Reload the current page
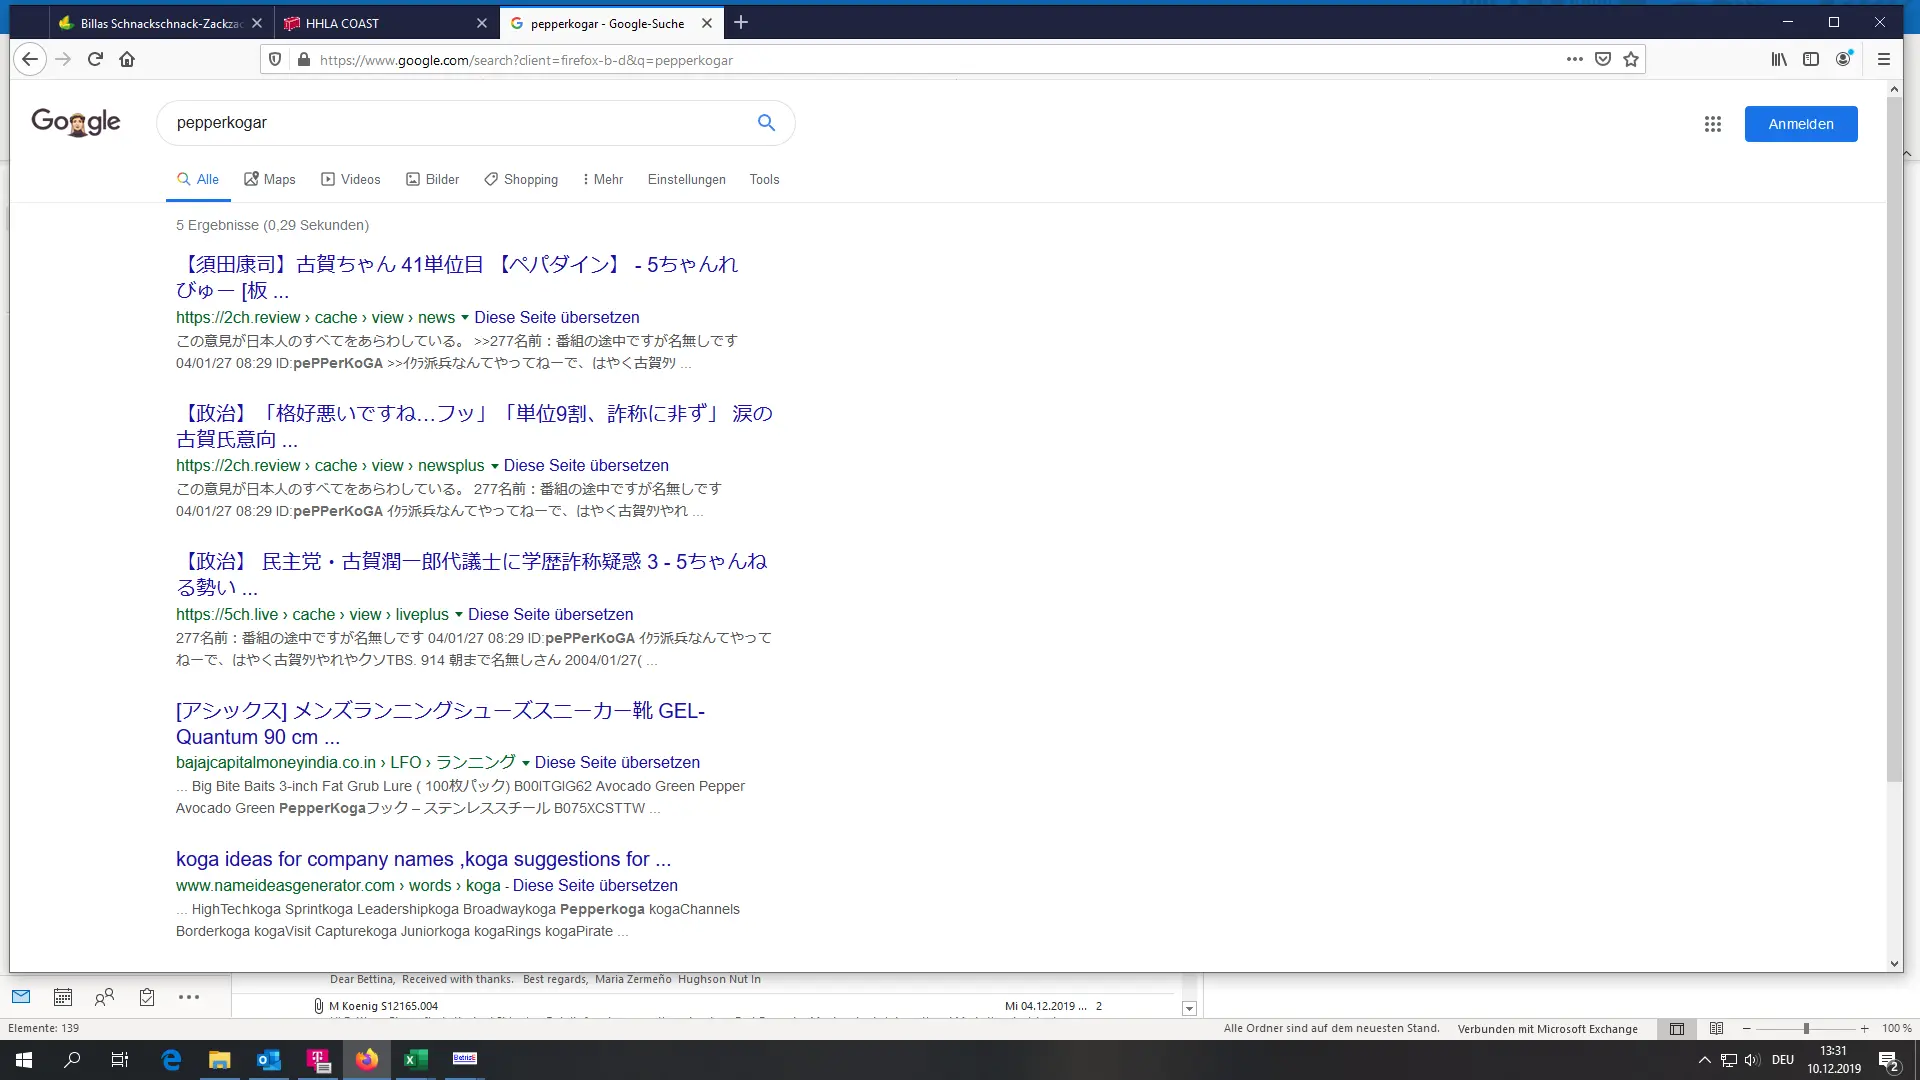 point(95,59)
